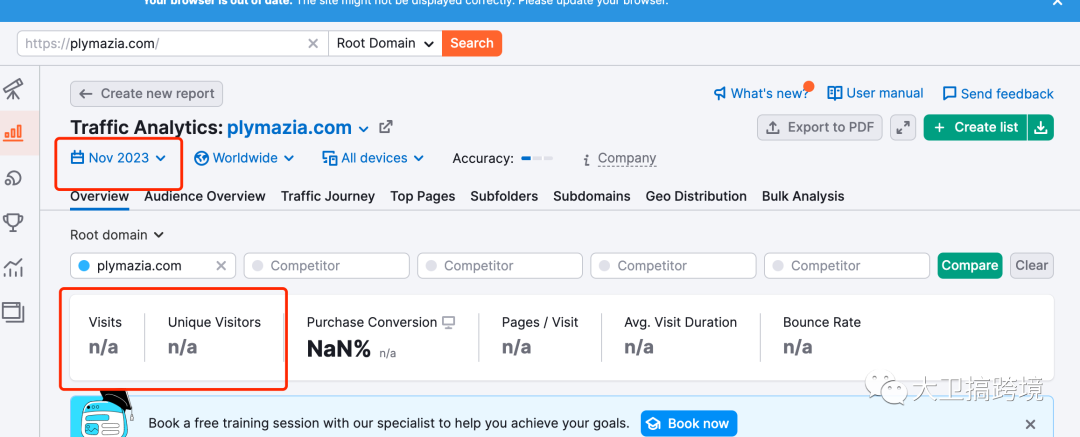Dismiss the training session banner
1080x437 pixels.
pos(1030,424)
